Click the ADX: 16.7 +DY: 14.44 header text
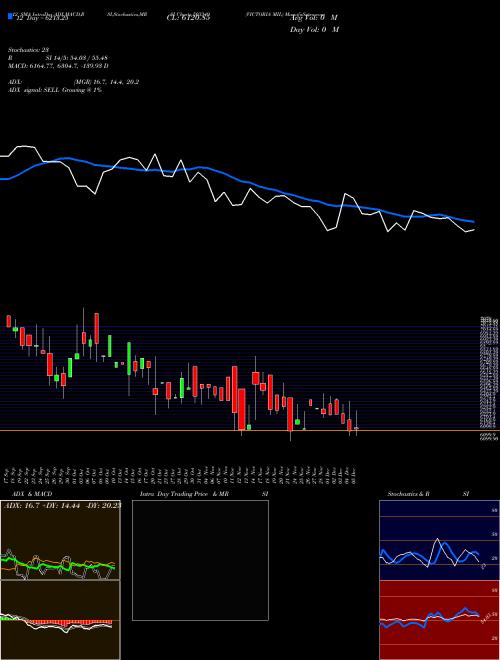The height and width of the screenshot is (660, 500). point(62,505)
